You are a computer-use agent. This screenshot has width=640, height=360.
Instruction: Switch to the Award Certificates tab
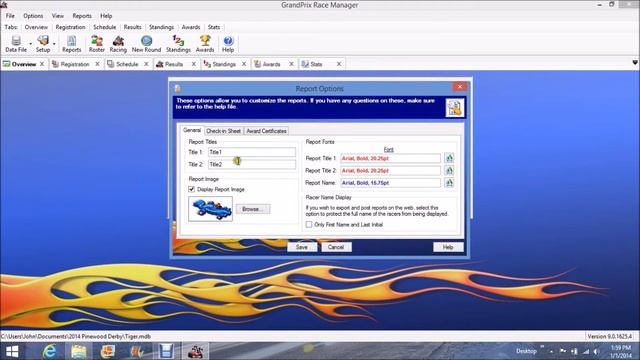coord(266,131)
